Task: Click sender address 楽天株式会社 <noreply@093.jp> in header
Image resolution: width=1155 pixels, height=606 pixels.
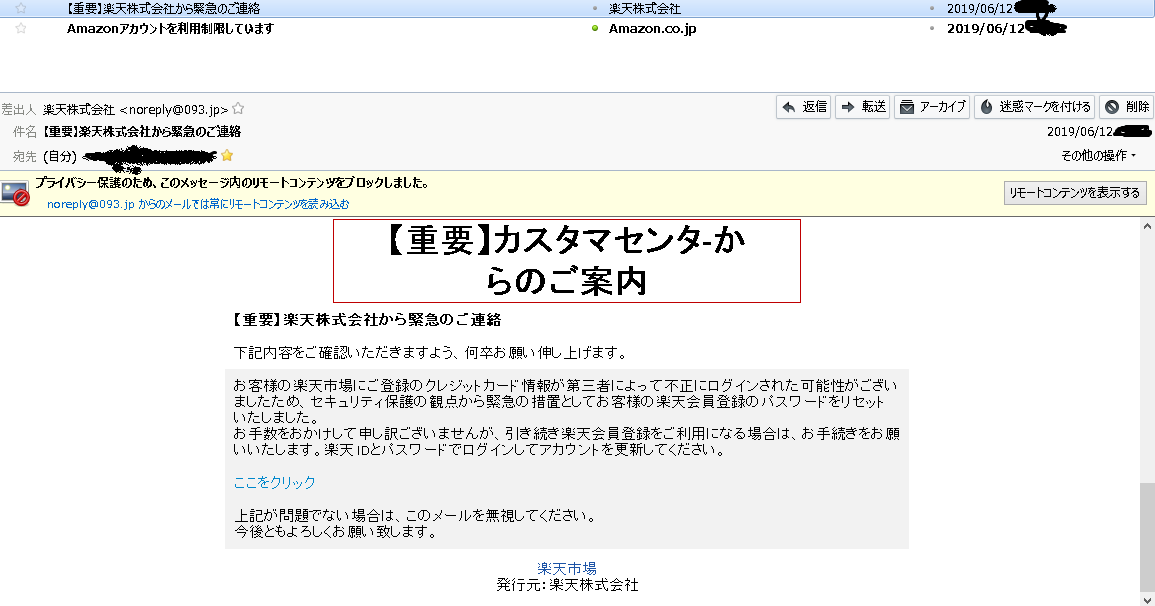Action: pos(136,110)
